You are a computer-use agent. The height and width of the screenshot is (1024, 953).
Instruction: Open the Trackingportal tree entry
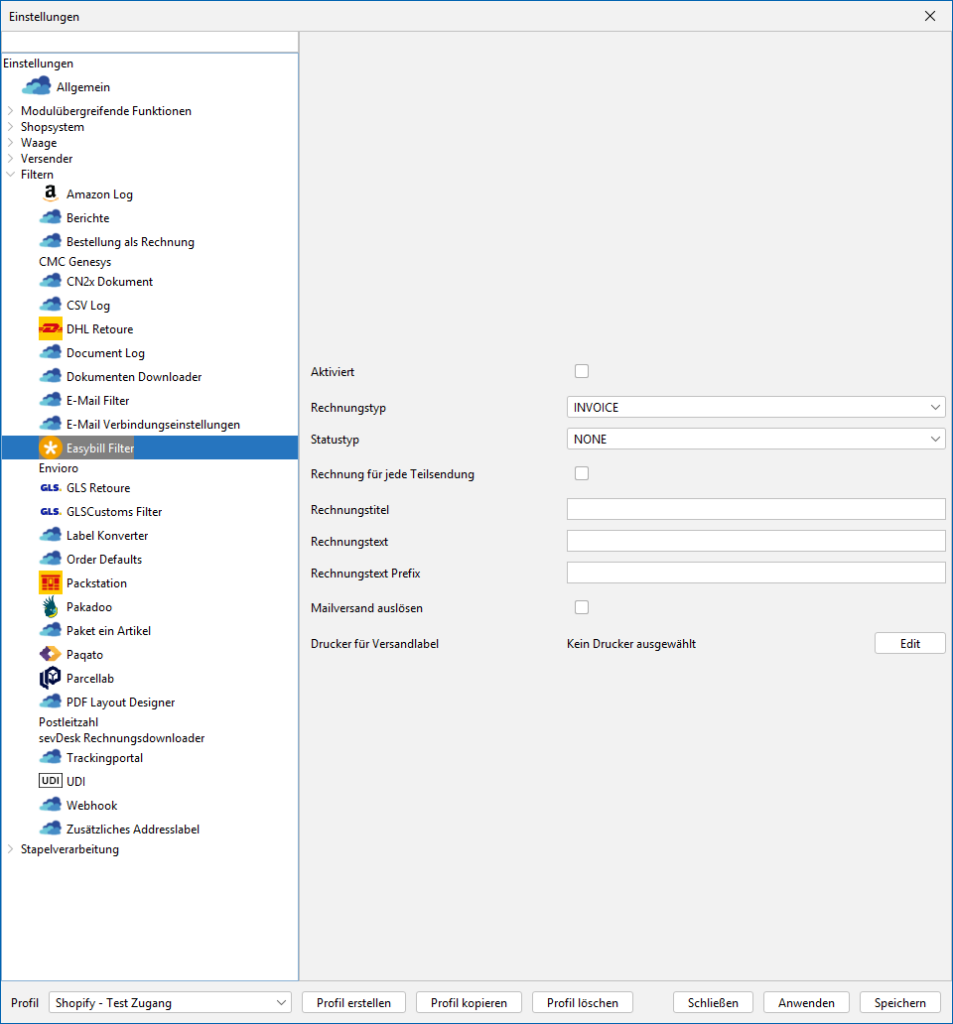[104, 758]
